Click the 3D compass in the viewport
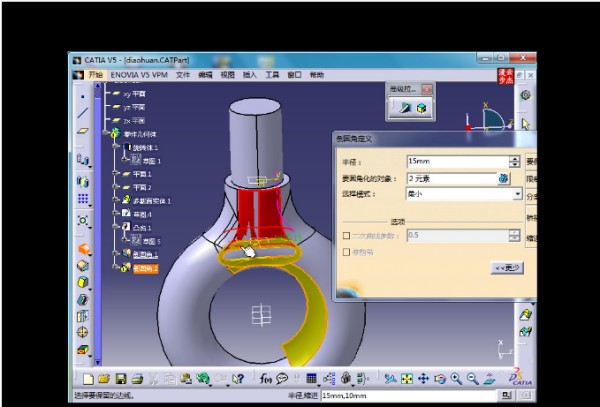 tap(489, 119)
